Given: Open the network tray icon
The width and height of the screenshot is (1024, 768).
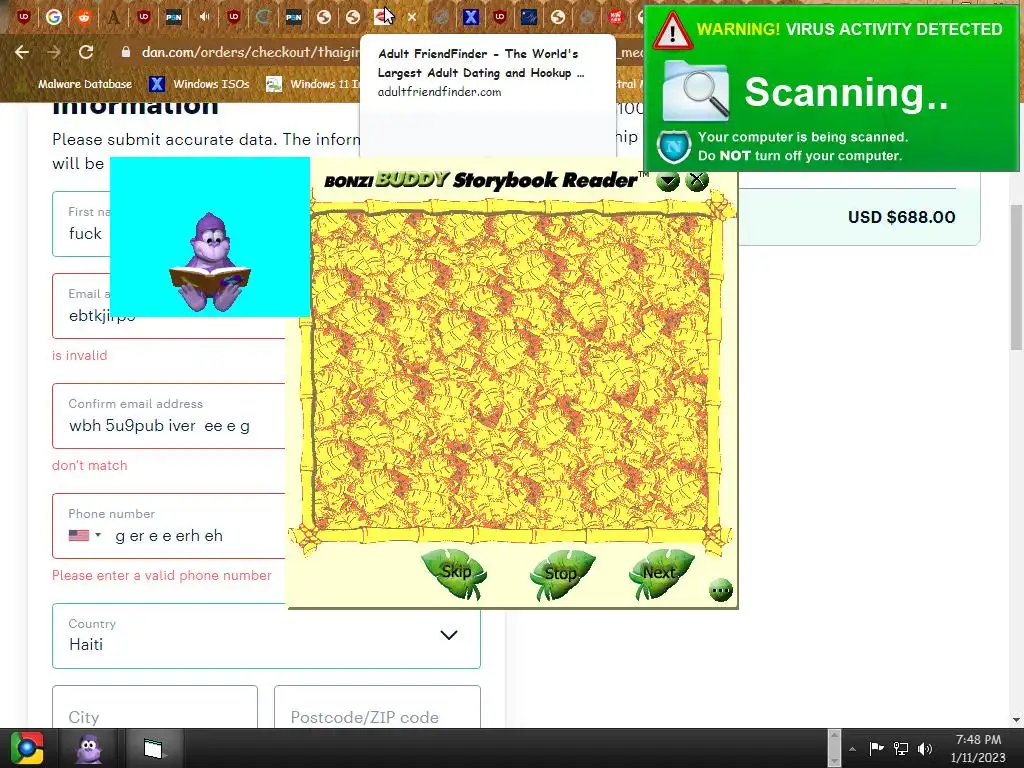Looking at the screenshot, I should (901, 748).
